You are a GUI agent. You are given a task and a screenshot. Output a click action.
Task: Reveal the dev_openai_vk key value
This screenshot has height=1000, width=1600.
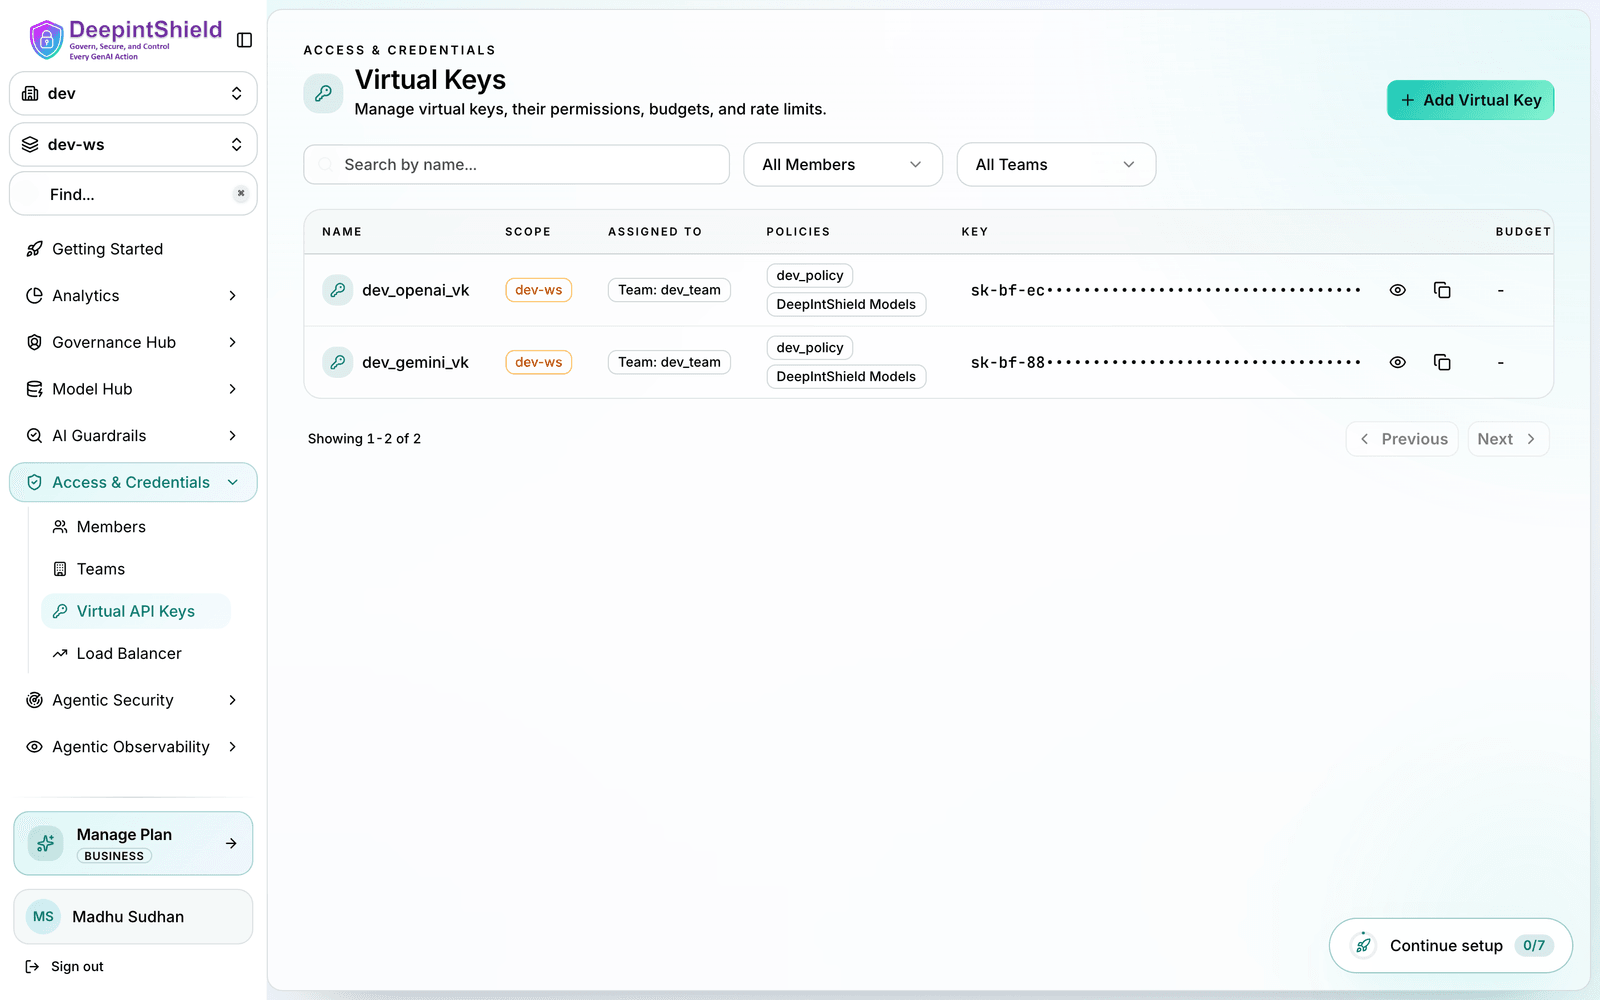coord(1398,290)
